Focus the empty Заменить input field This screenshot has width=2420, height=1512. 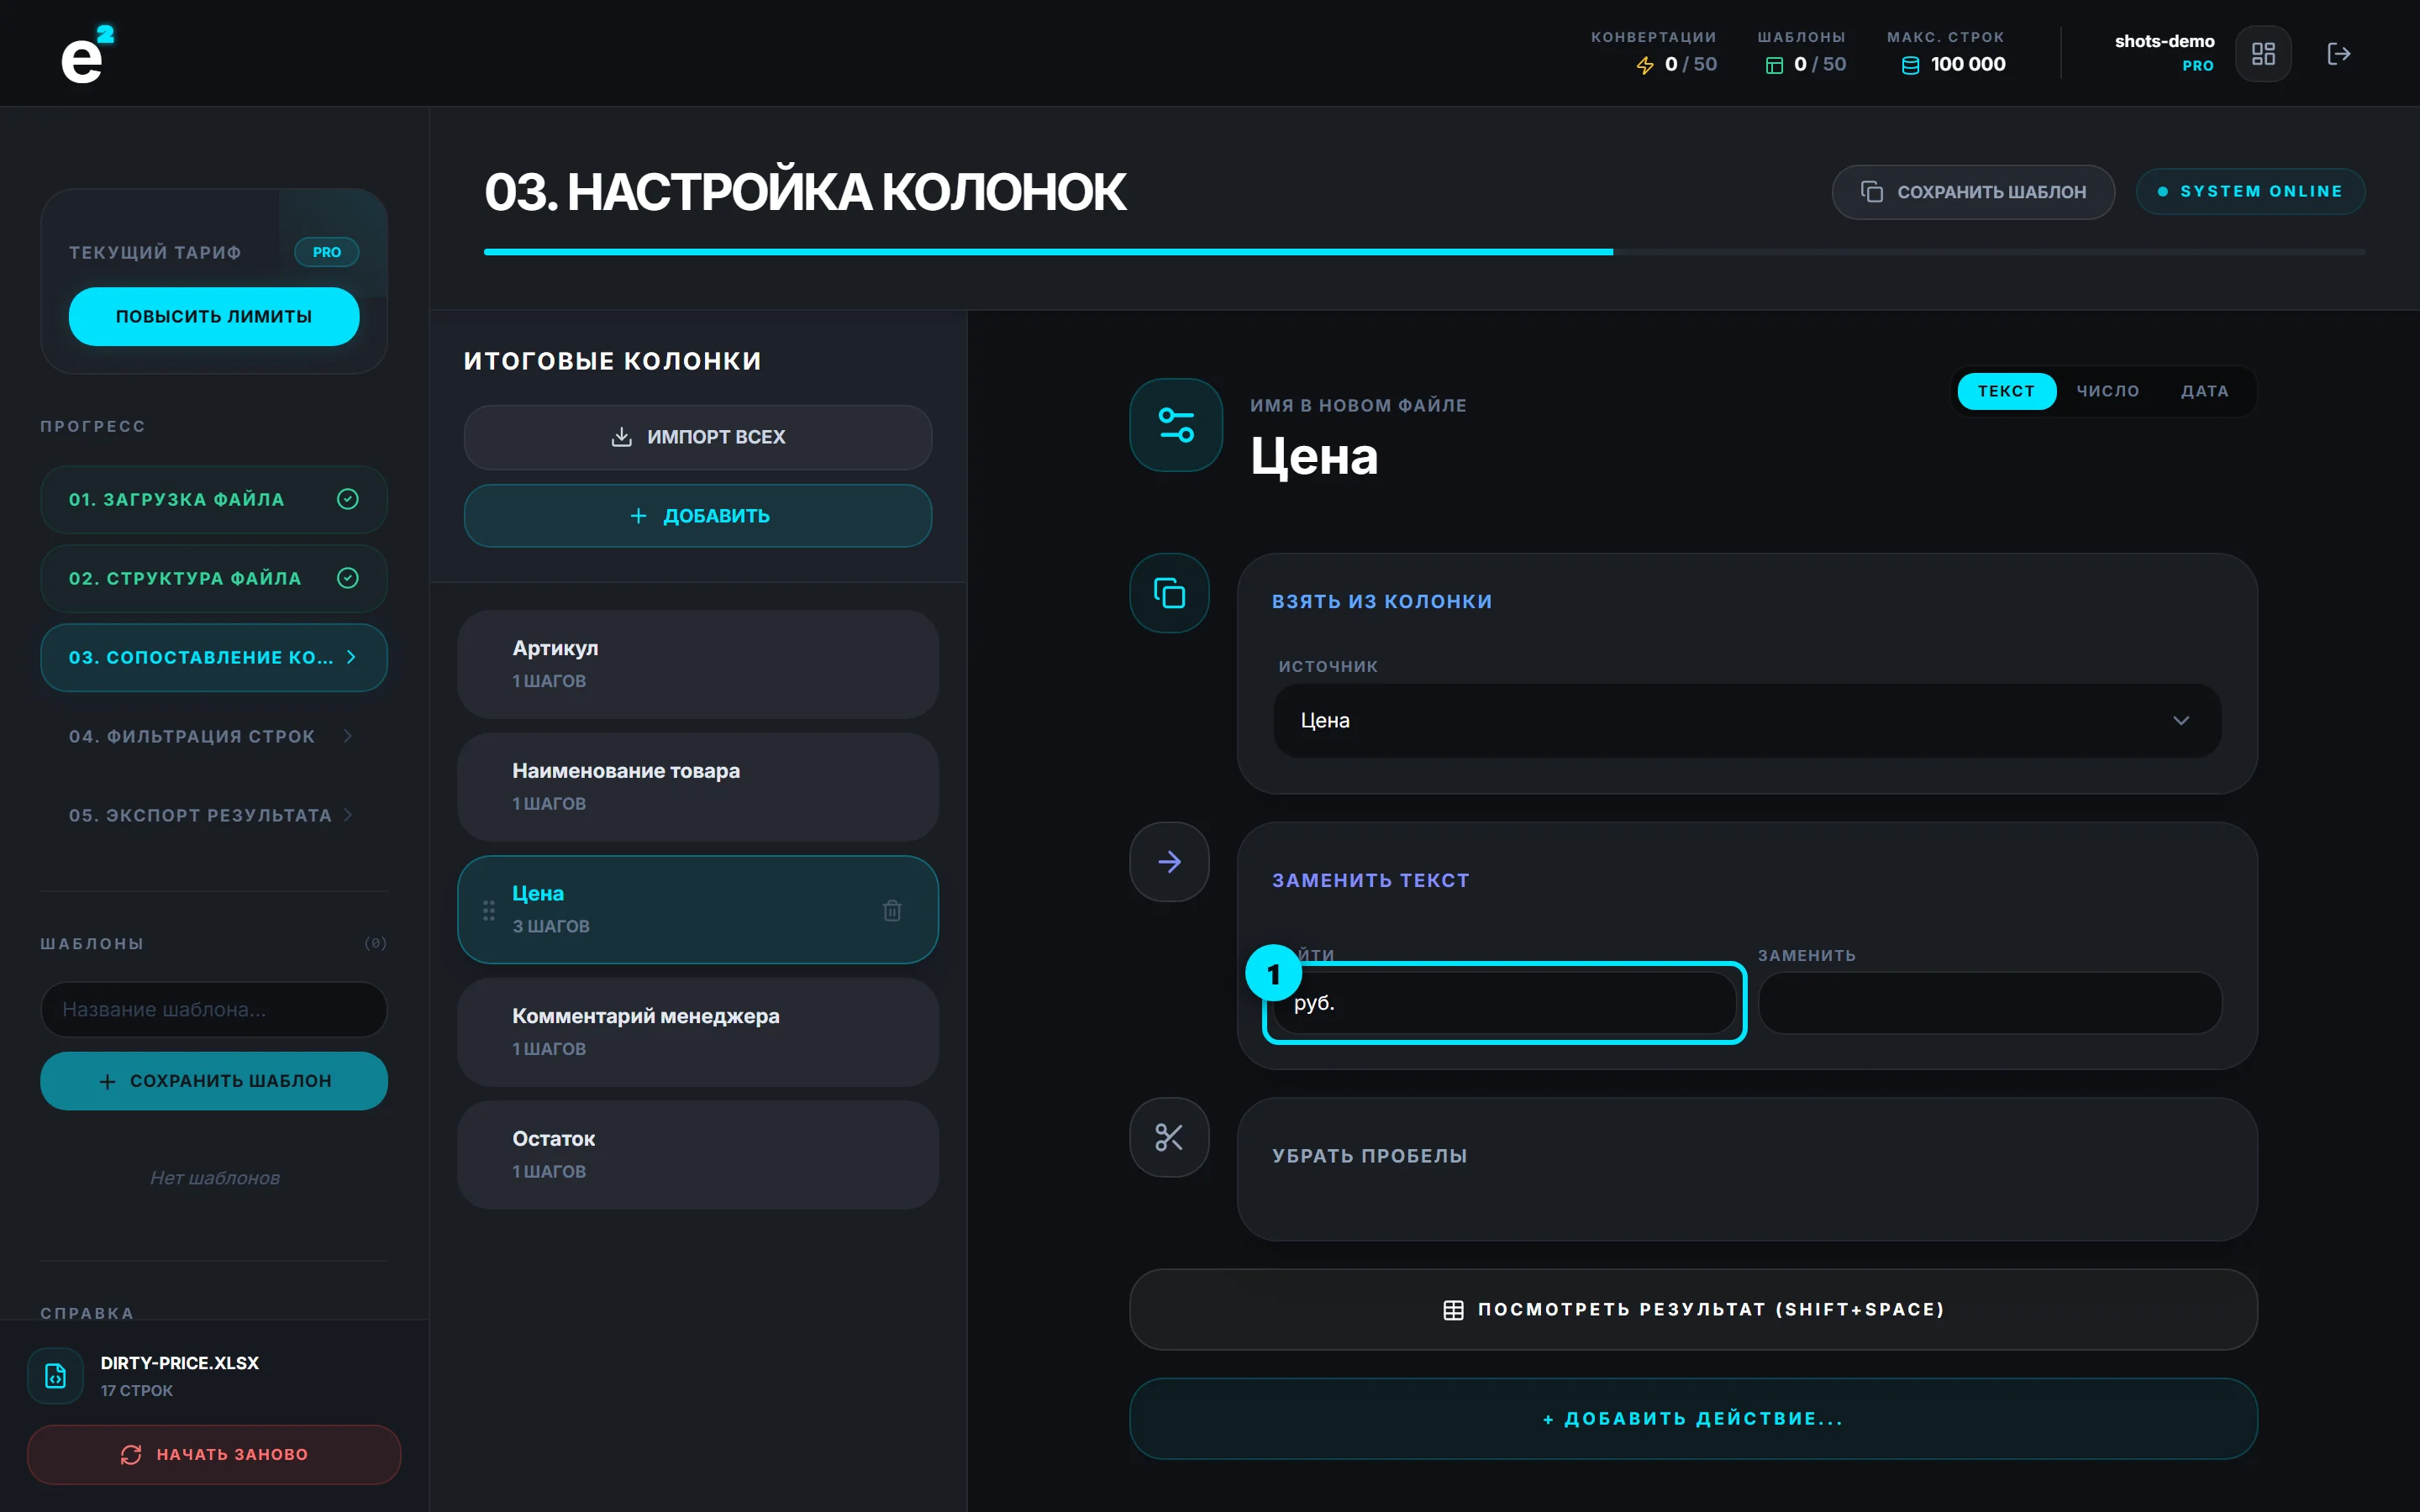[x=1990, y=1003]
